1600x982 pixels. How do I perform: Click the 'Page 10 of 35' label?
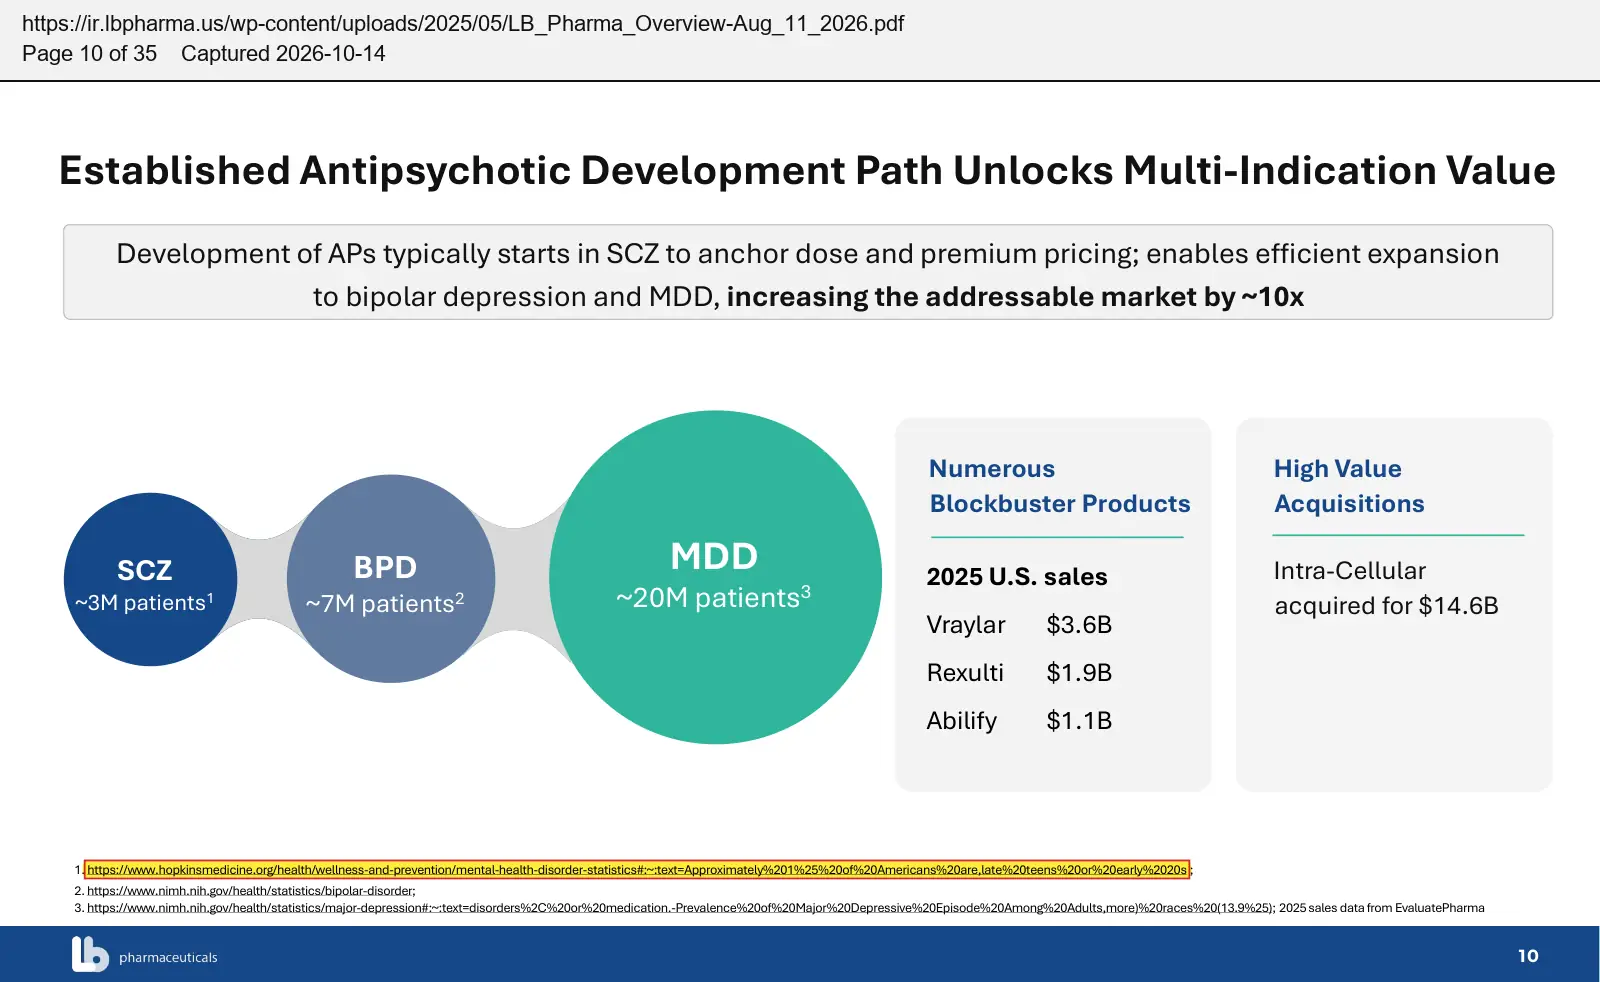pyautogui.click(x=90, y=54)
